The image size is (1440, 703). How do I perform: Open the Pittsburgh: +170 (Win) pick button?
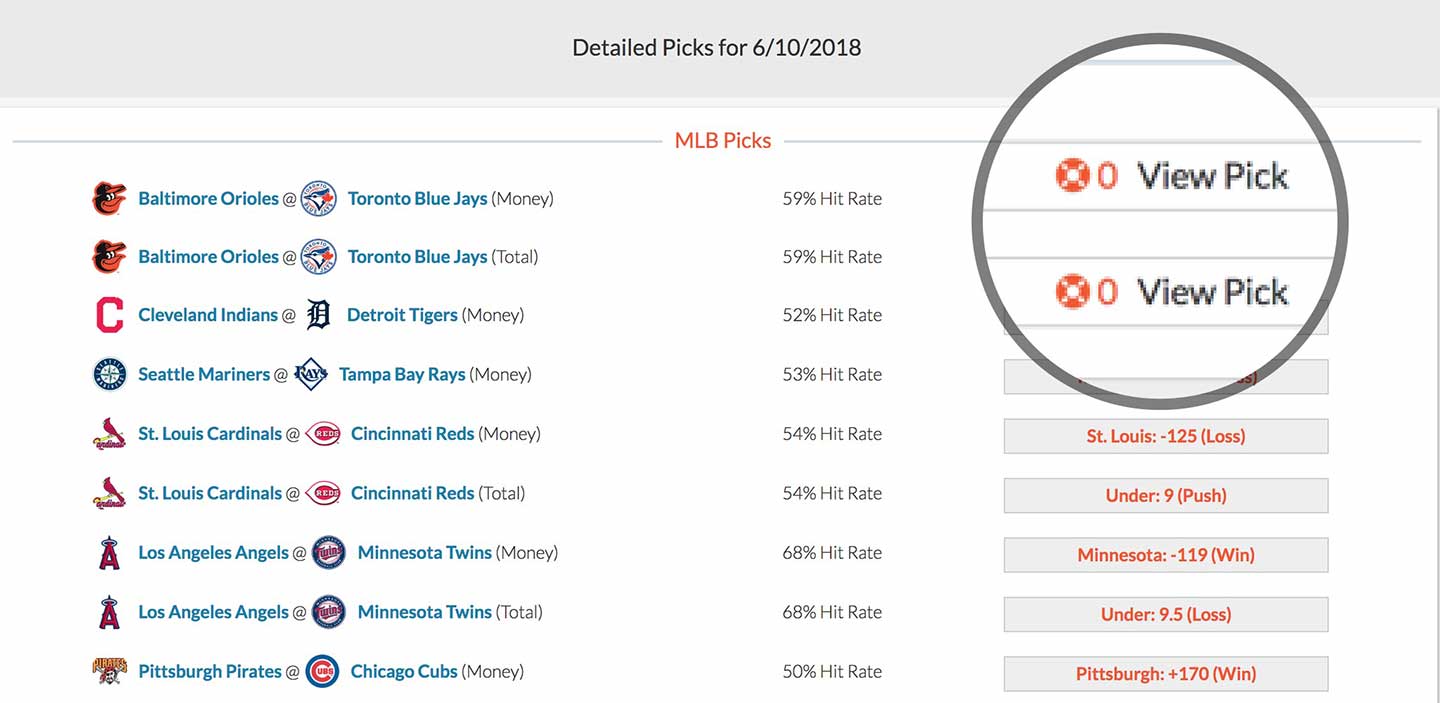pos(1166,674)
